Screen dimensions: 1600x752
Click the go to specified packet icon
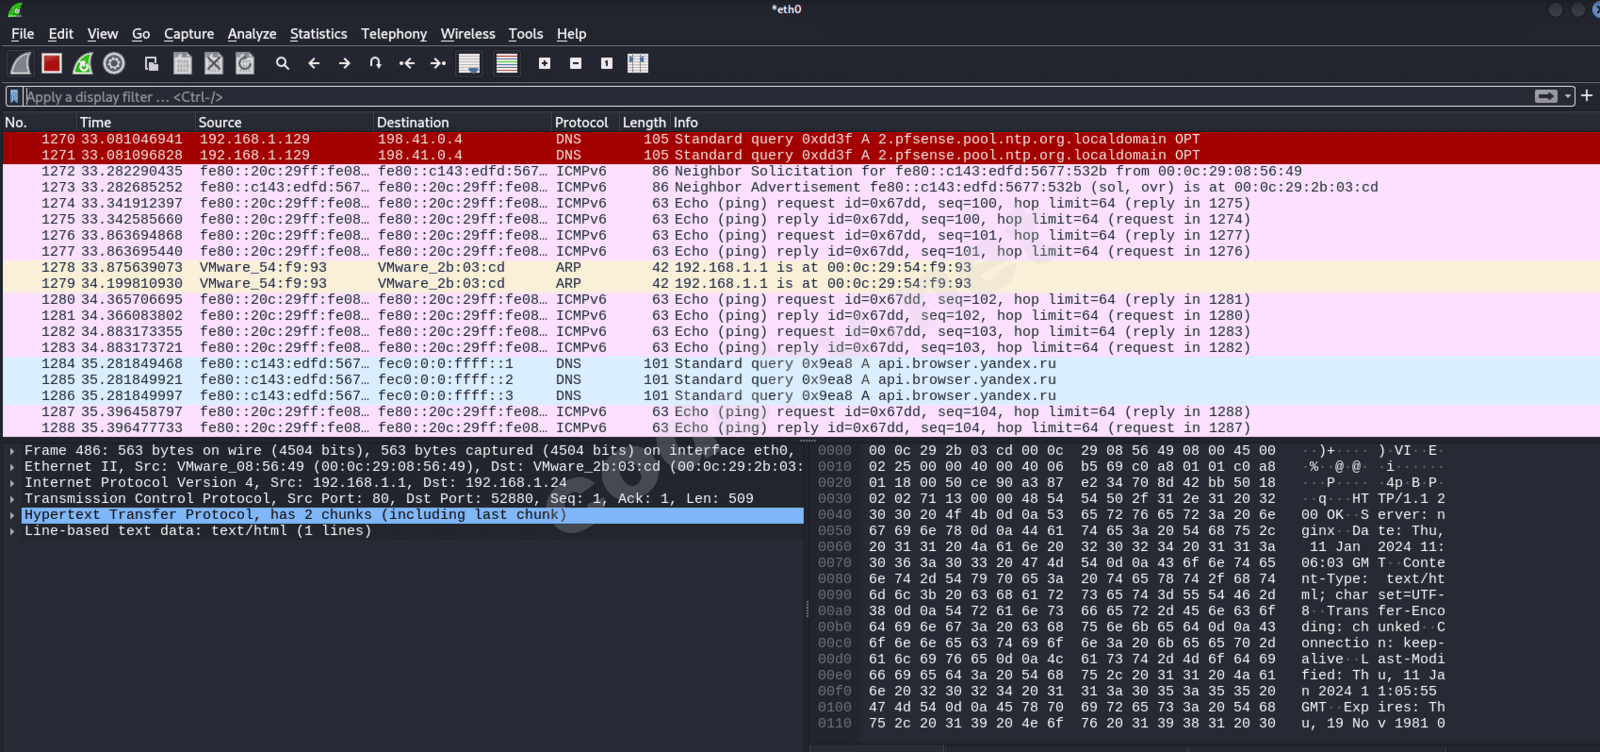[x=375, y=64]
